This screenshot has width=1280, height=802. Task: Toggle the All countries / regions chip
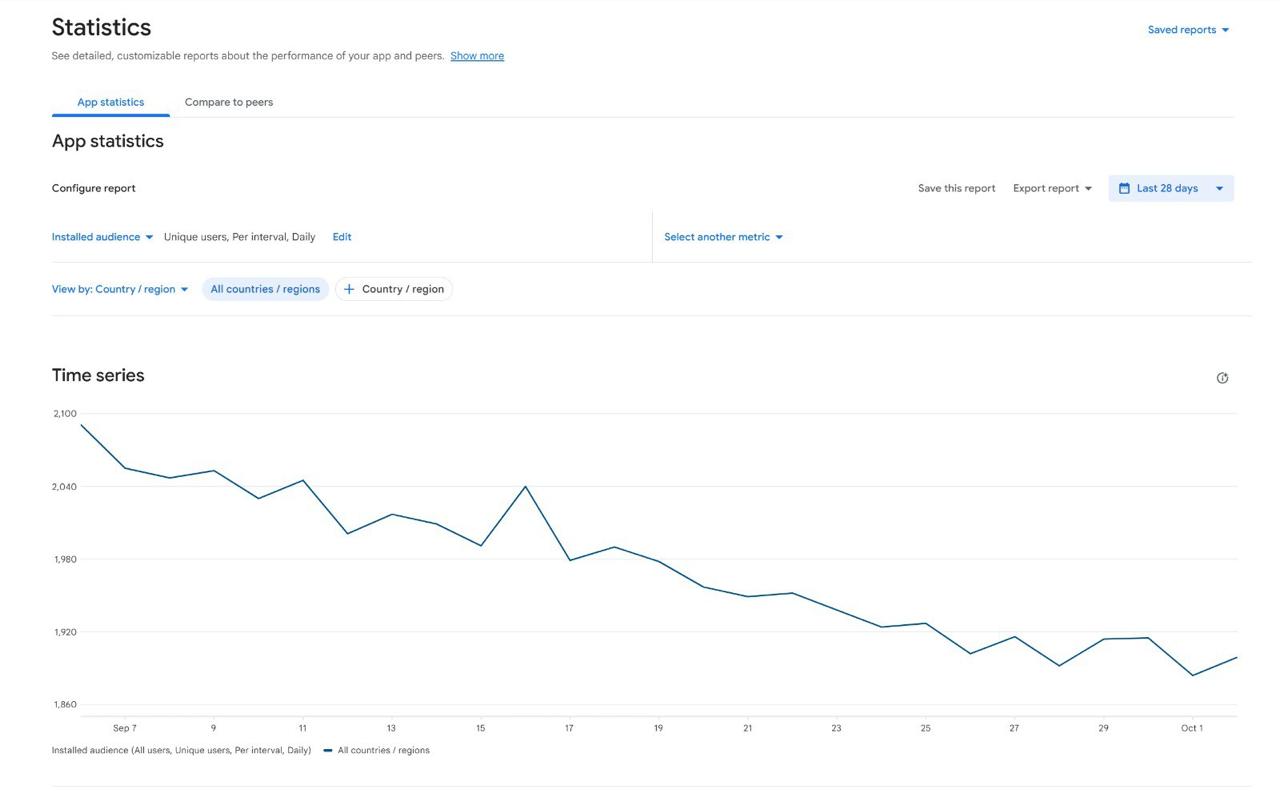point(265,289)
